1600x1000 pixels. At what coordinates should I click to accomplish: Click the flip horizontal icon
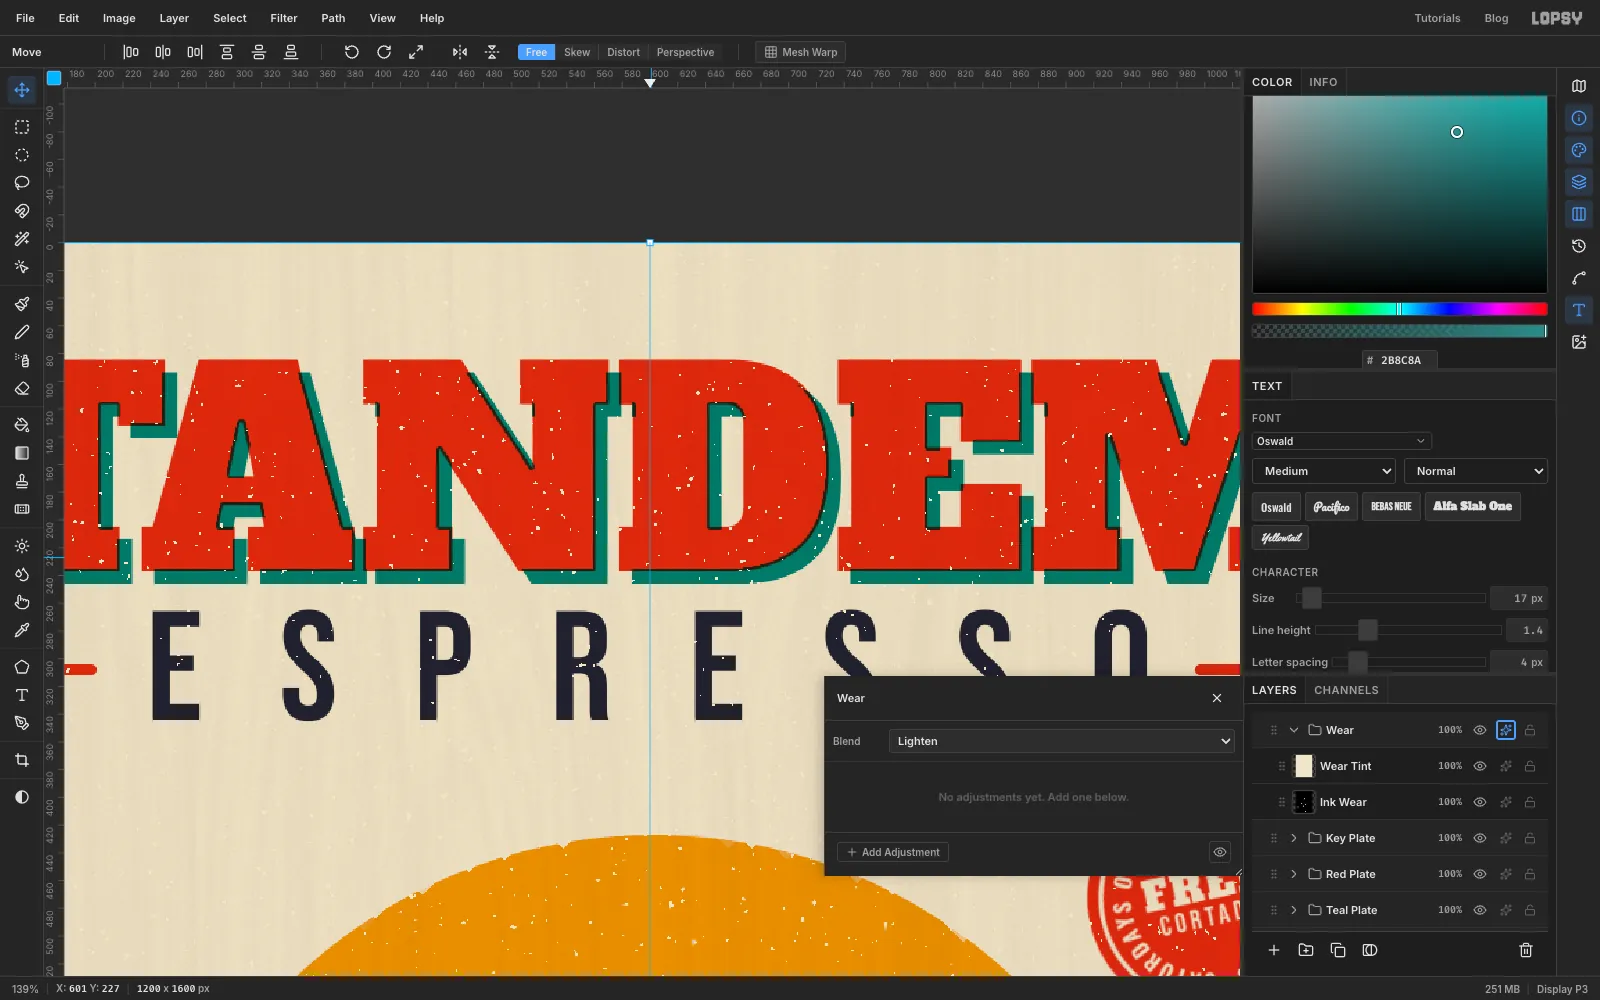pyautogui.click(x=460, y=52)
